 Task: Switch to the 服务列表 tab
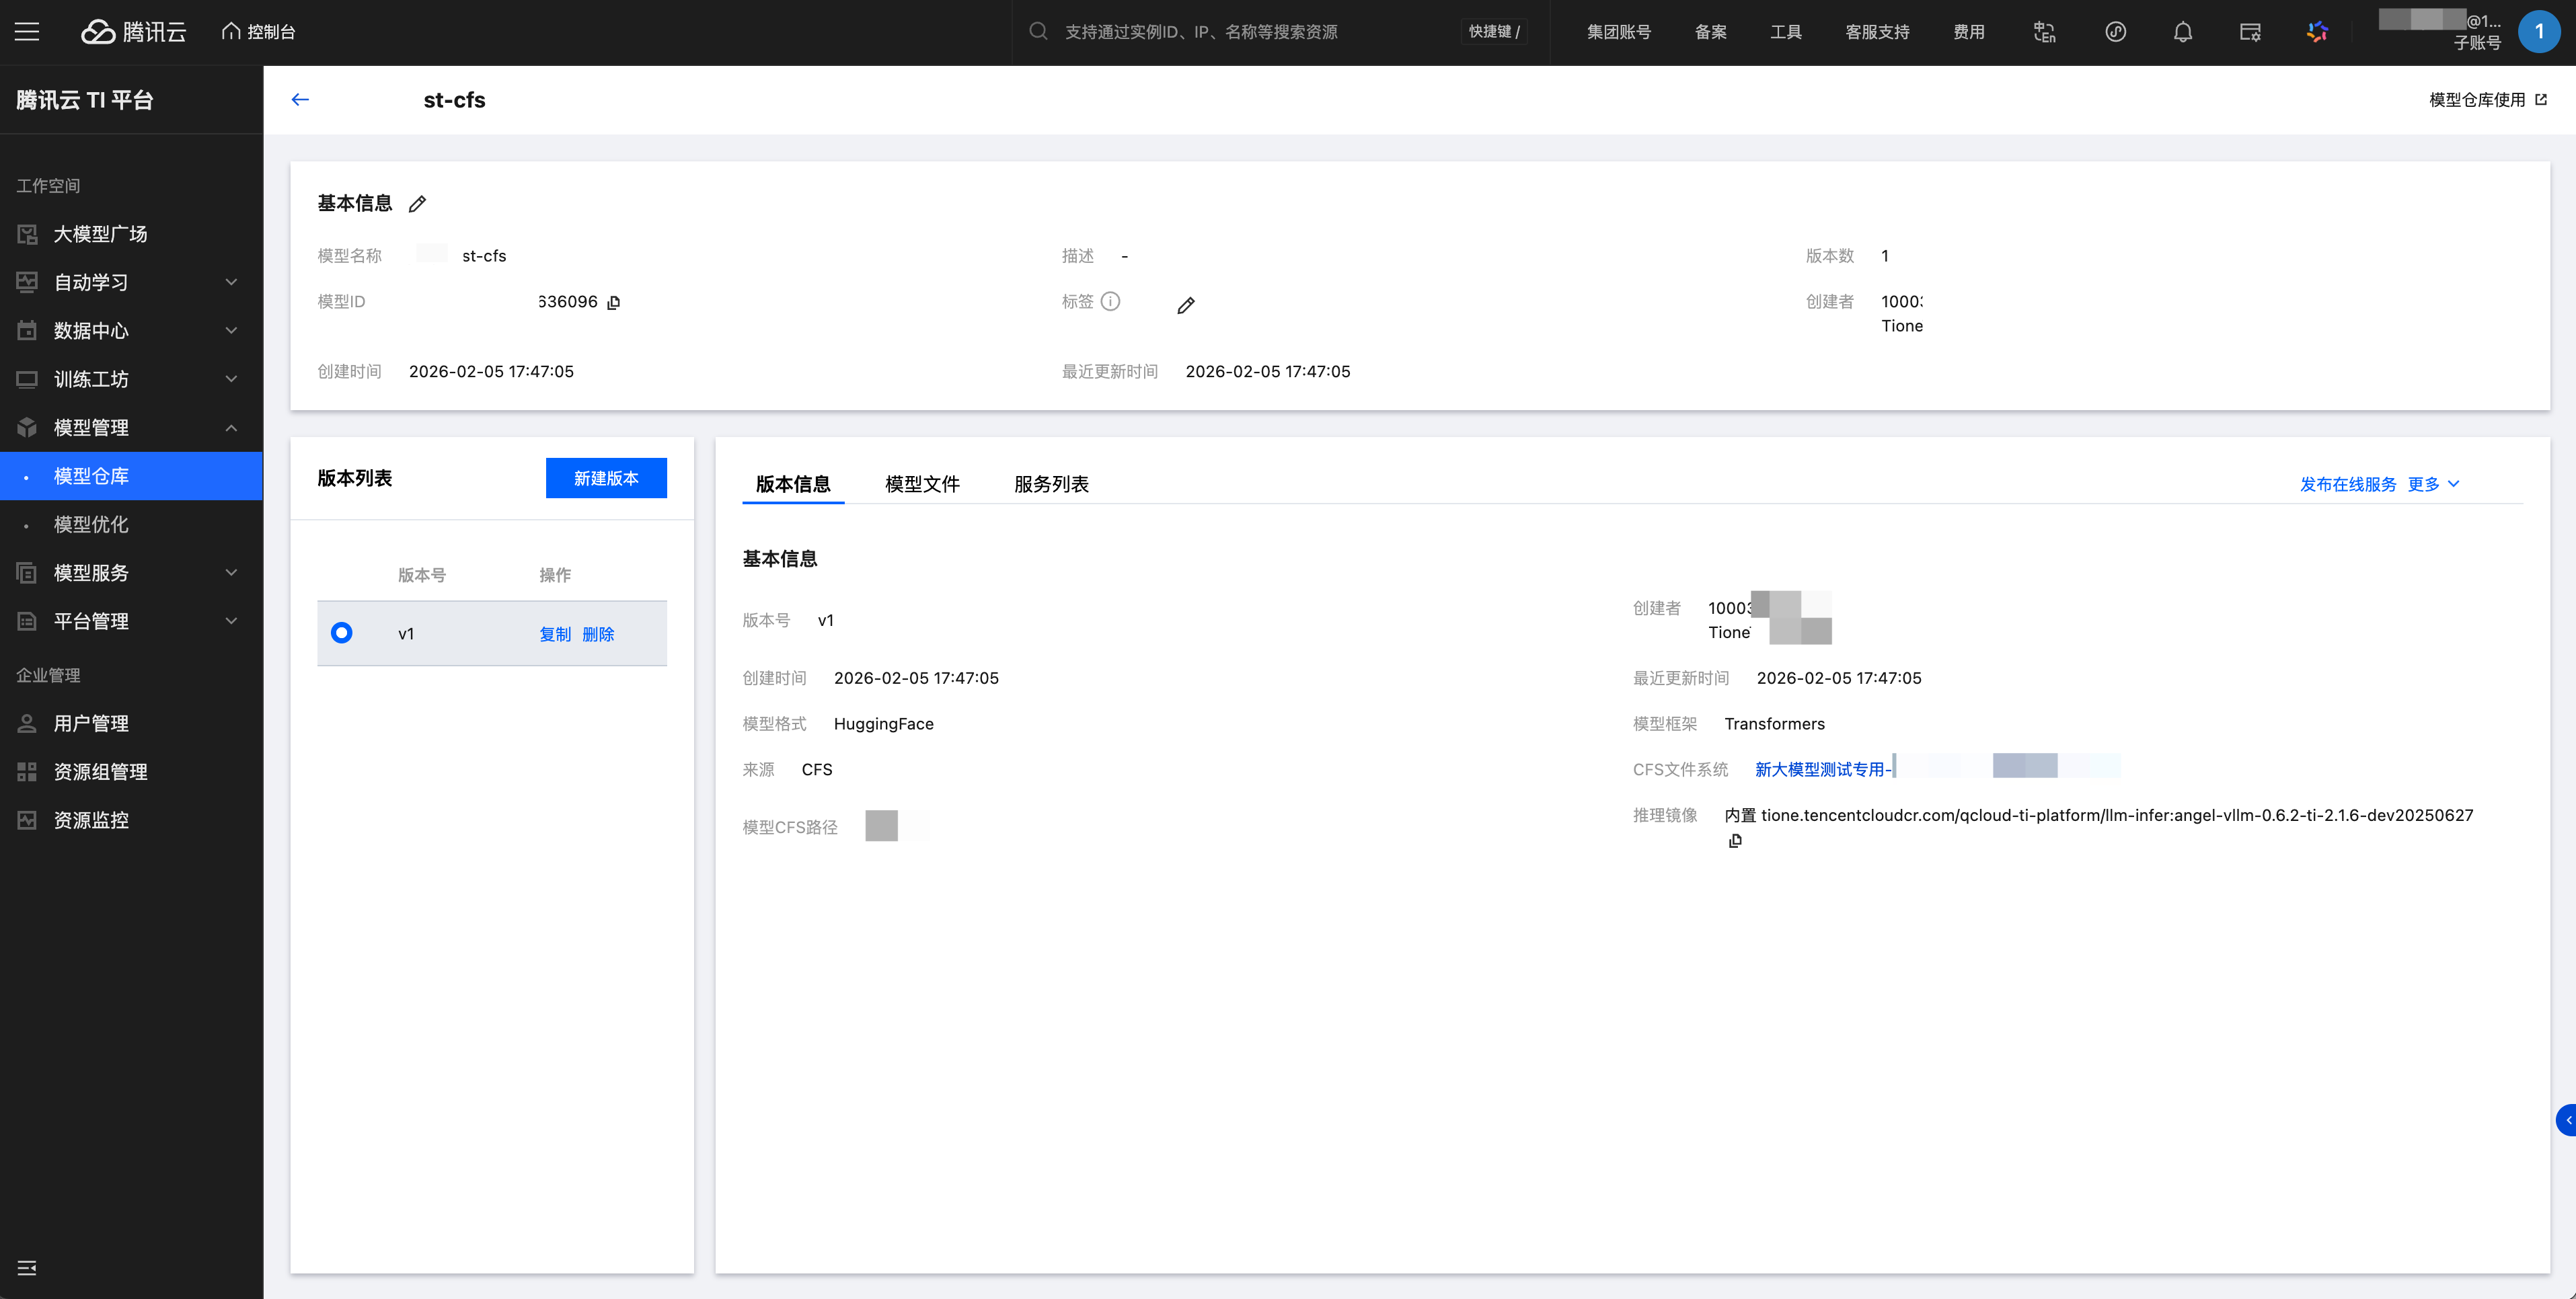pos(1050,484)
